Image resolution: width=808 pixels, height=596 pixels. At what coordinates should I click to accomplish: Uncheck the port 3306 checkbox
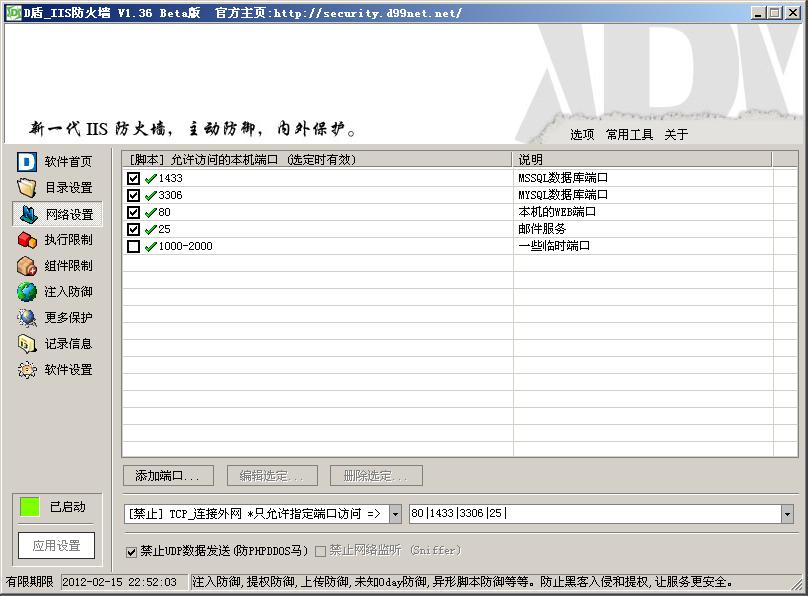point(133,195)
